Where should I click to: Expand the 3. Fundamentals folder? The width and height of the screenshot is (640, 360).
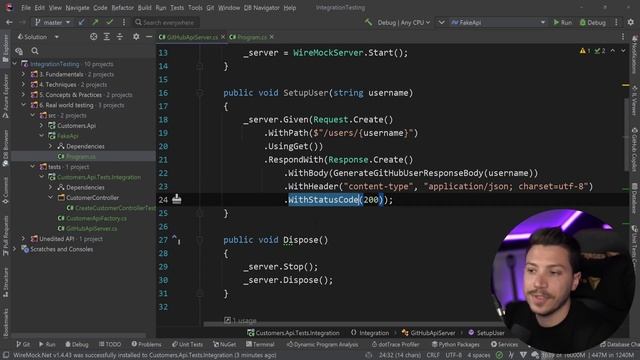coord(23,74)
